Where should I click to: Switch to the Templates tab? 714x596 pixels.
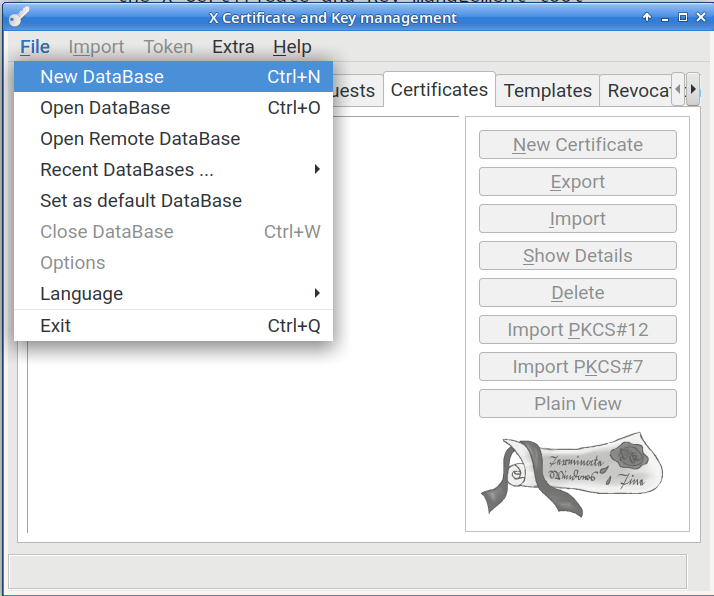point(547,91)
